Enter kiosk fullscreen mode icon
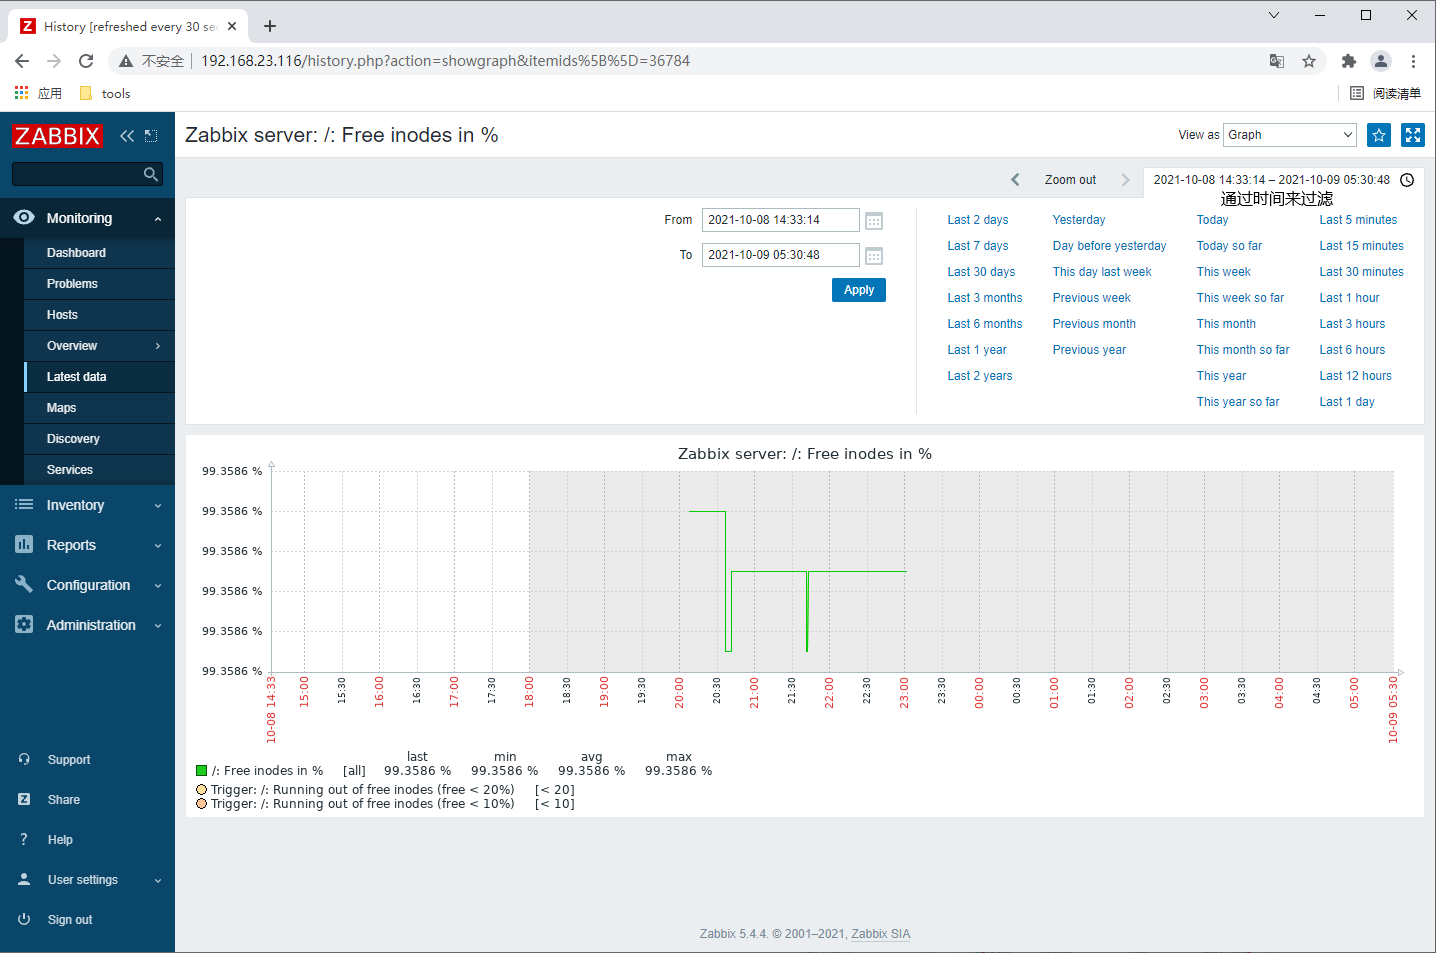The width and height of the screenshot is (1436, 953). (1413, 135)
